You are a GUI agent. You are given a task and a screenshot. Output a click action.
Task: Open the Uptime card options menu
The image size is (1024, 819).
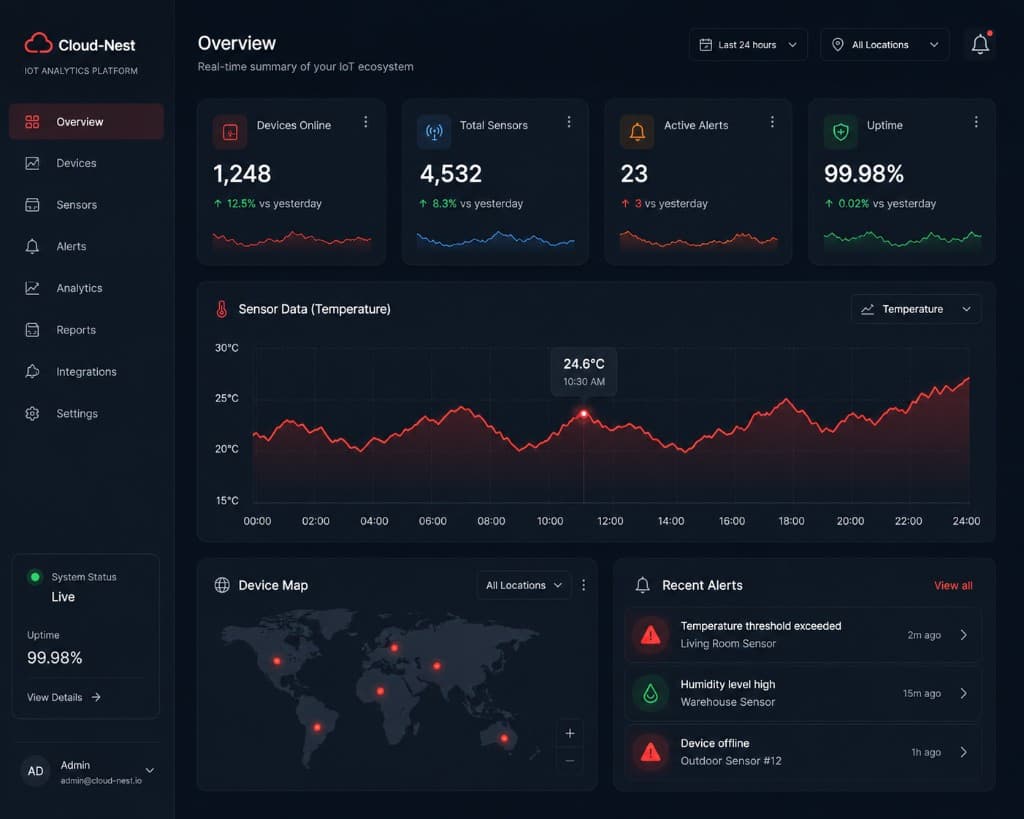(x=976, y=122)
